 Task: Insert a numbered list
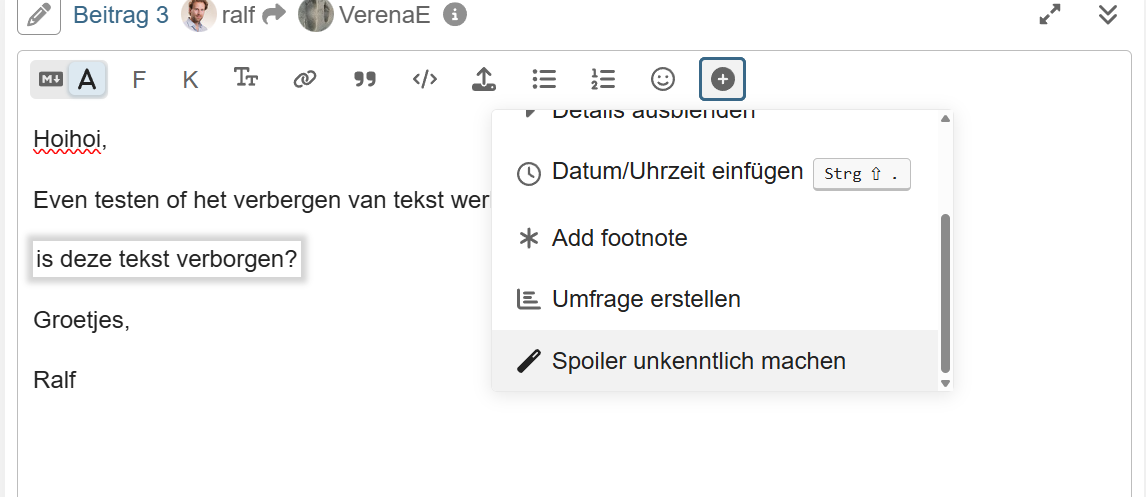(x=603, y=79)
